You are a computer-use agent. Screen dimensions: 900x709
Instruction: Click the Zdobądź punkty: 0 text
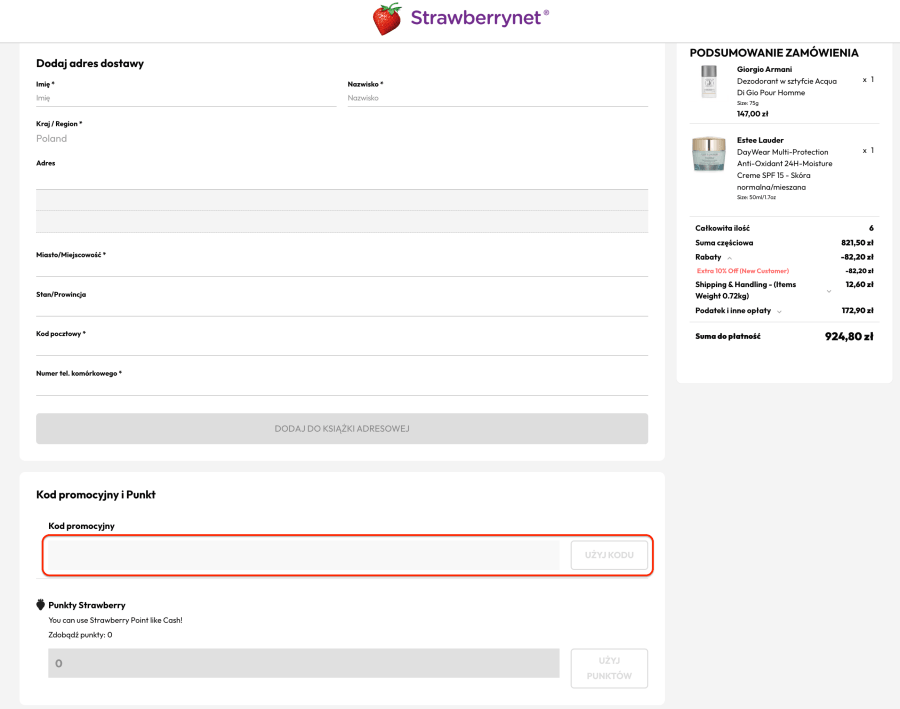click(80, 635)
